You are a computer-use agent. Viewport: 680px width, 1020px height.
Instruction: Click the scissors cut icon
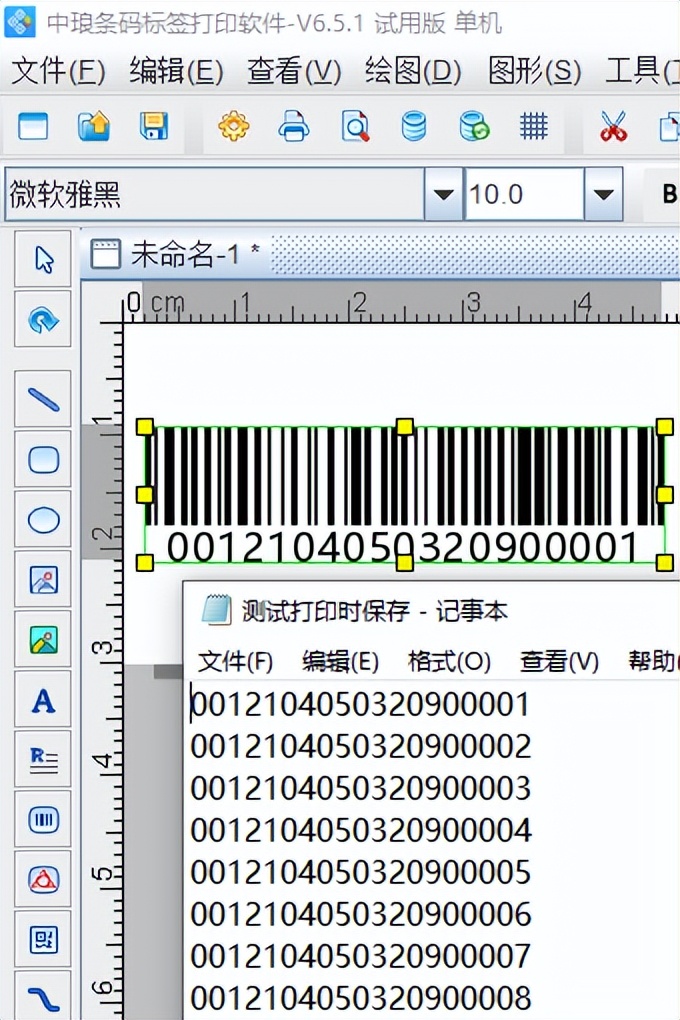(x=613, y=126)
